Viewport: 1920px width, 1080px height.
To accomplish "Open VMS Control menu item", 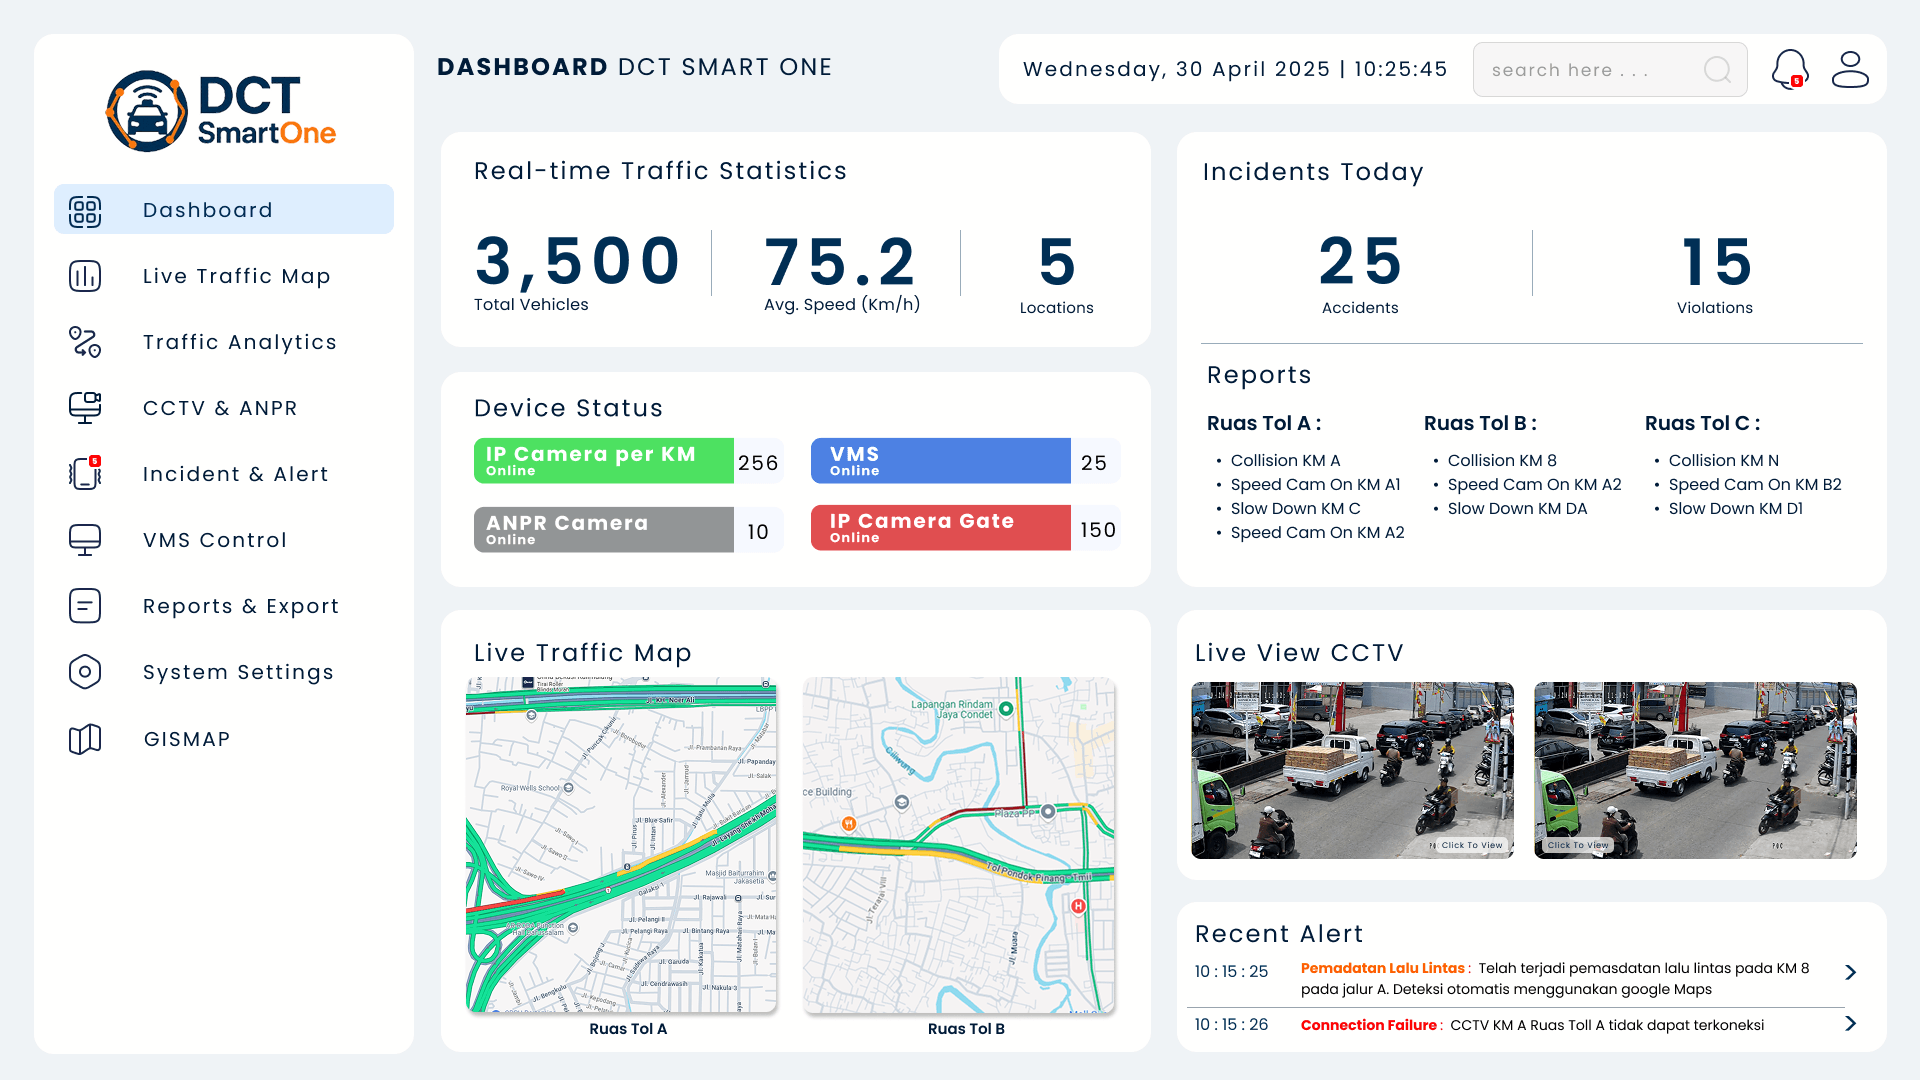I will [x=215, y=540].
